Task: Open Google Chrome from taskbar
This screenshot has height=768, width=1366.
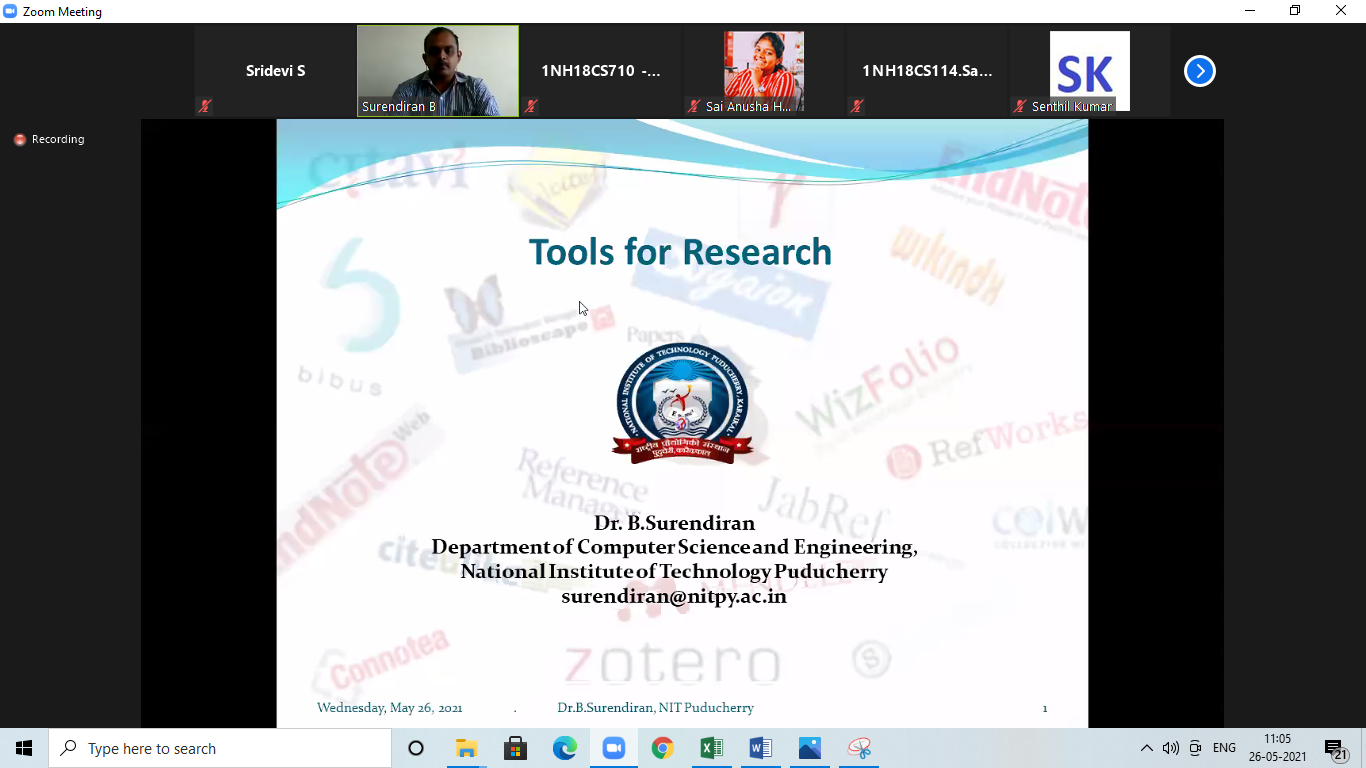Action: 662,748
